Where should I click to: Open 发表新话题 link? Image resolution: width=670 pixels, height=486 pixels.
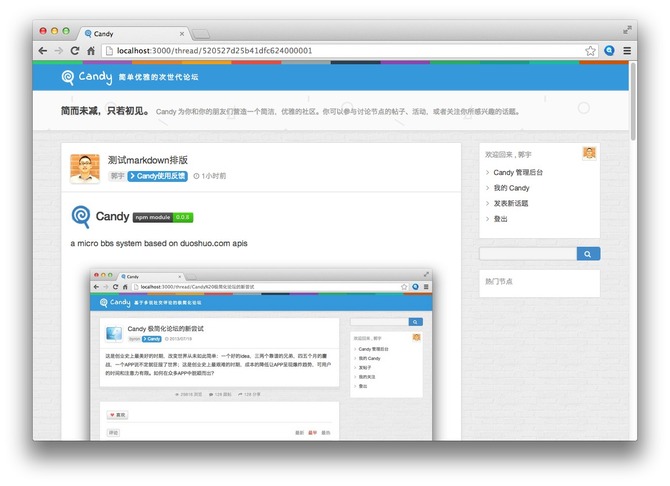click(x=511, y=203)
